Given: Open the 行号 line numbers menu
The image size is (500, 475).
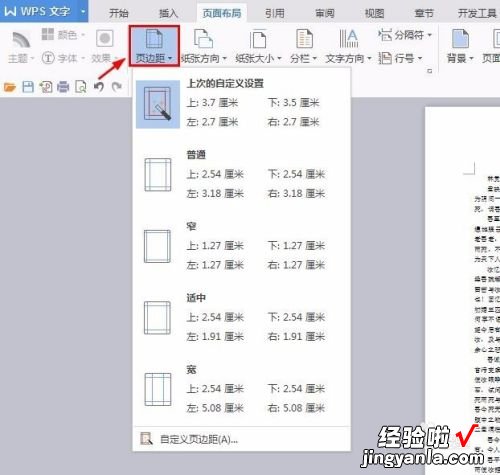Looking at the screenshot, I should tap(400, 58).
